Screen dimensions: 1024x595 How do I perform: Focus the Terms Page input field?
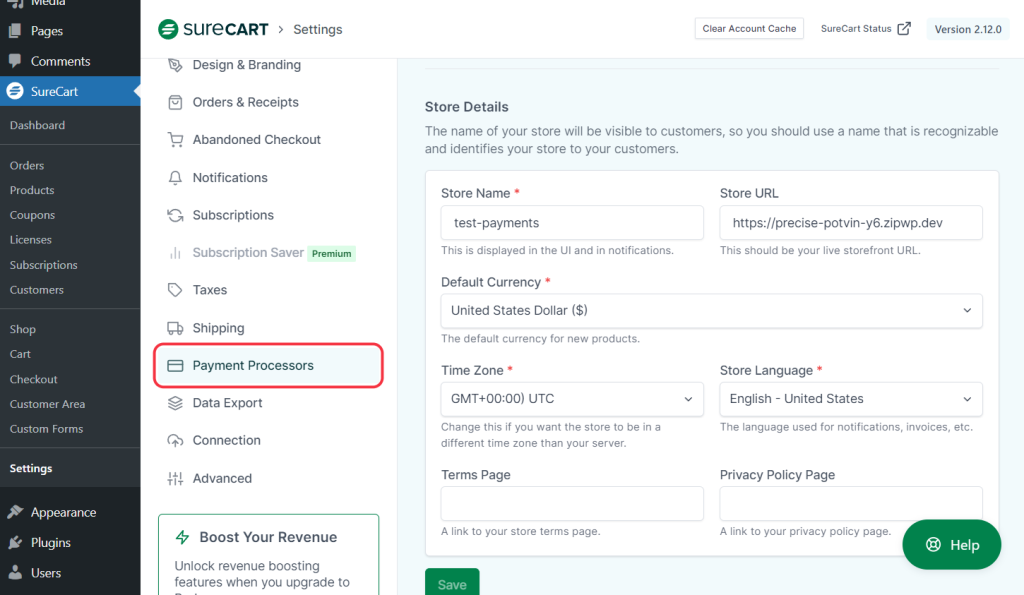point(572,504)
